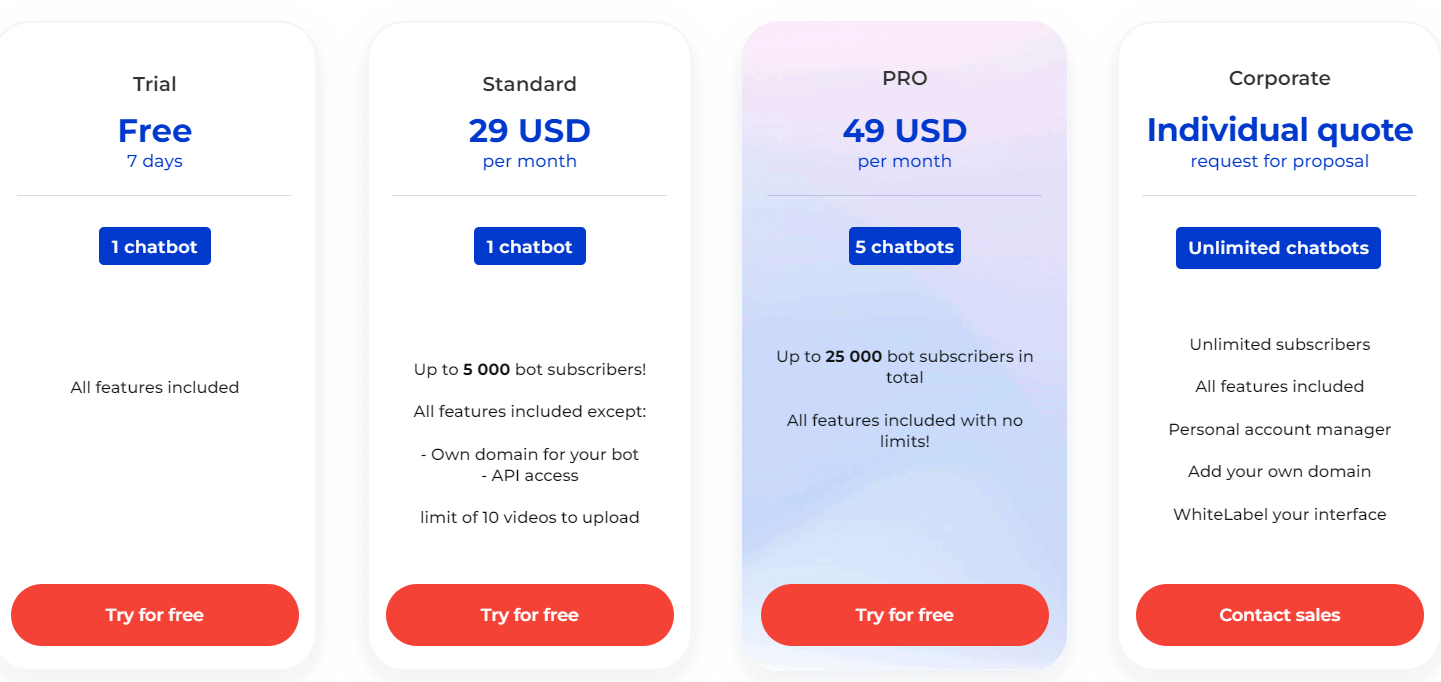Viewport: 1441px width, 682px height.
Task: Click the Contact sales button
Action: click(1279, 615)
